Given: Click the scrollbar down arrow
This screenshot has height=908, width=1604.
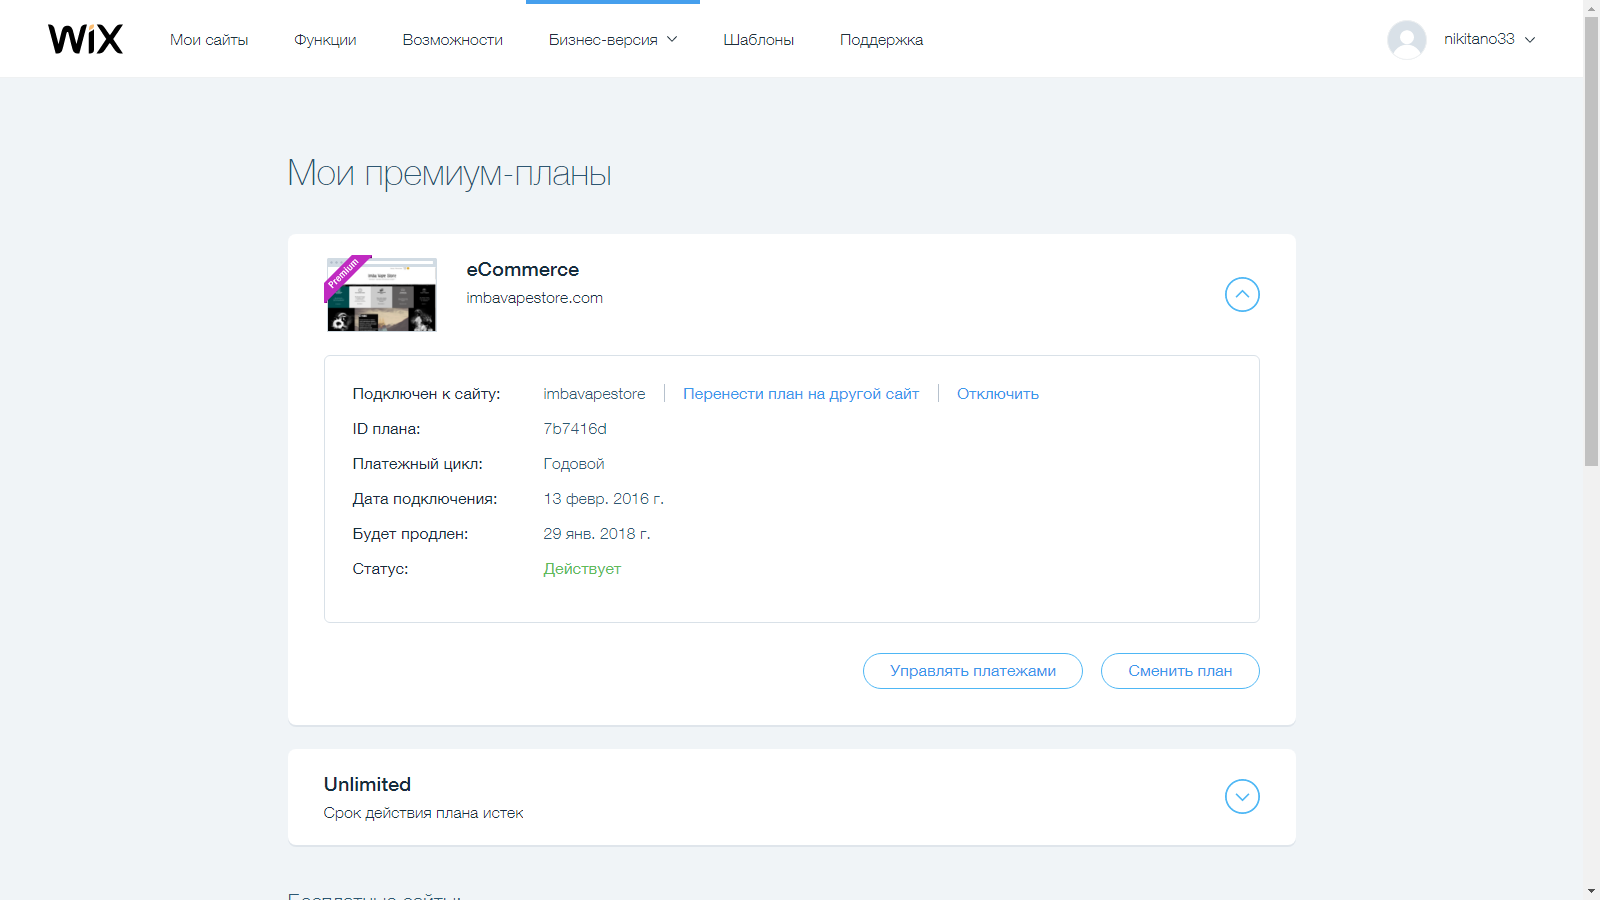Looking at the screenshot, I should (1592, 891).
